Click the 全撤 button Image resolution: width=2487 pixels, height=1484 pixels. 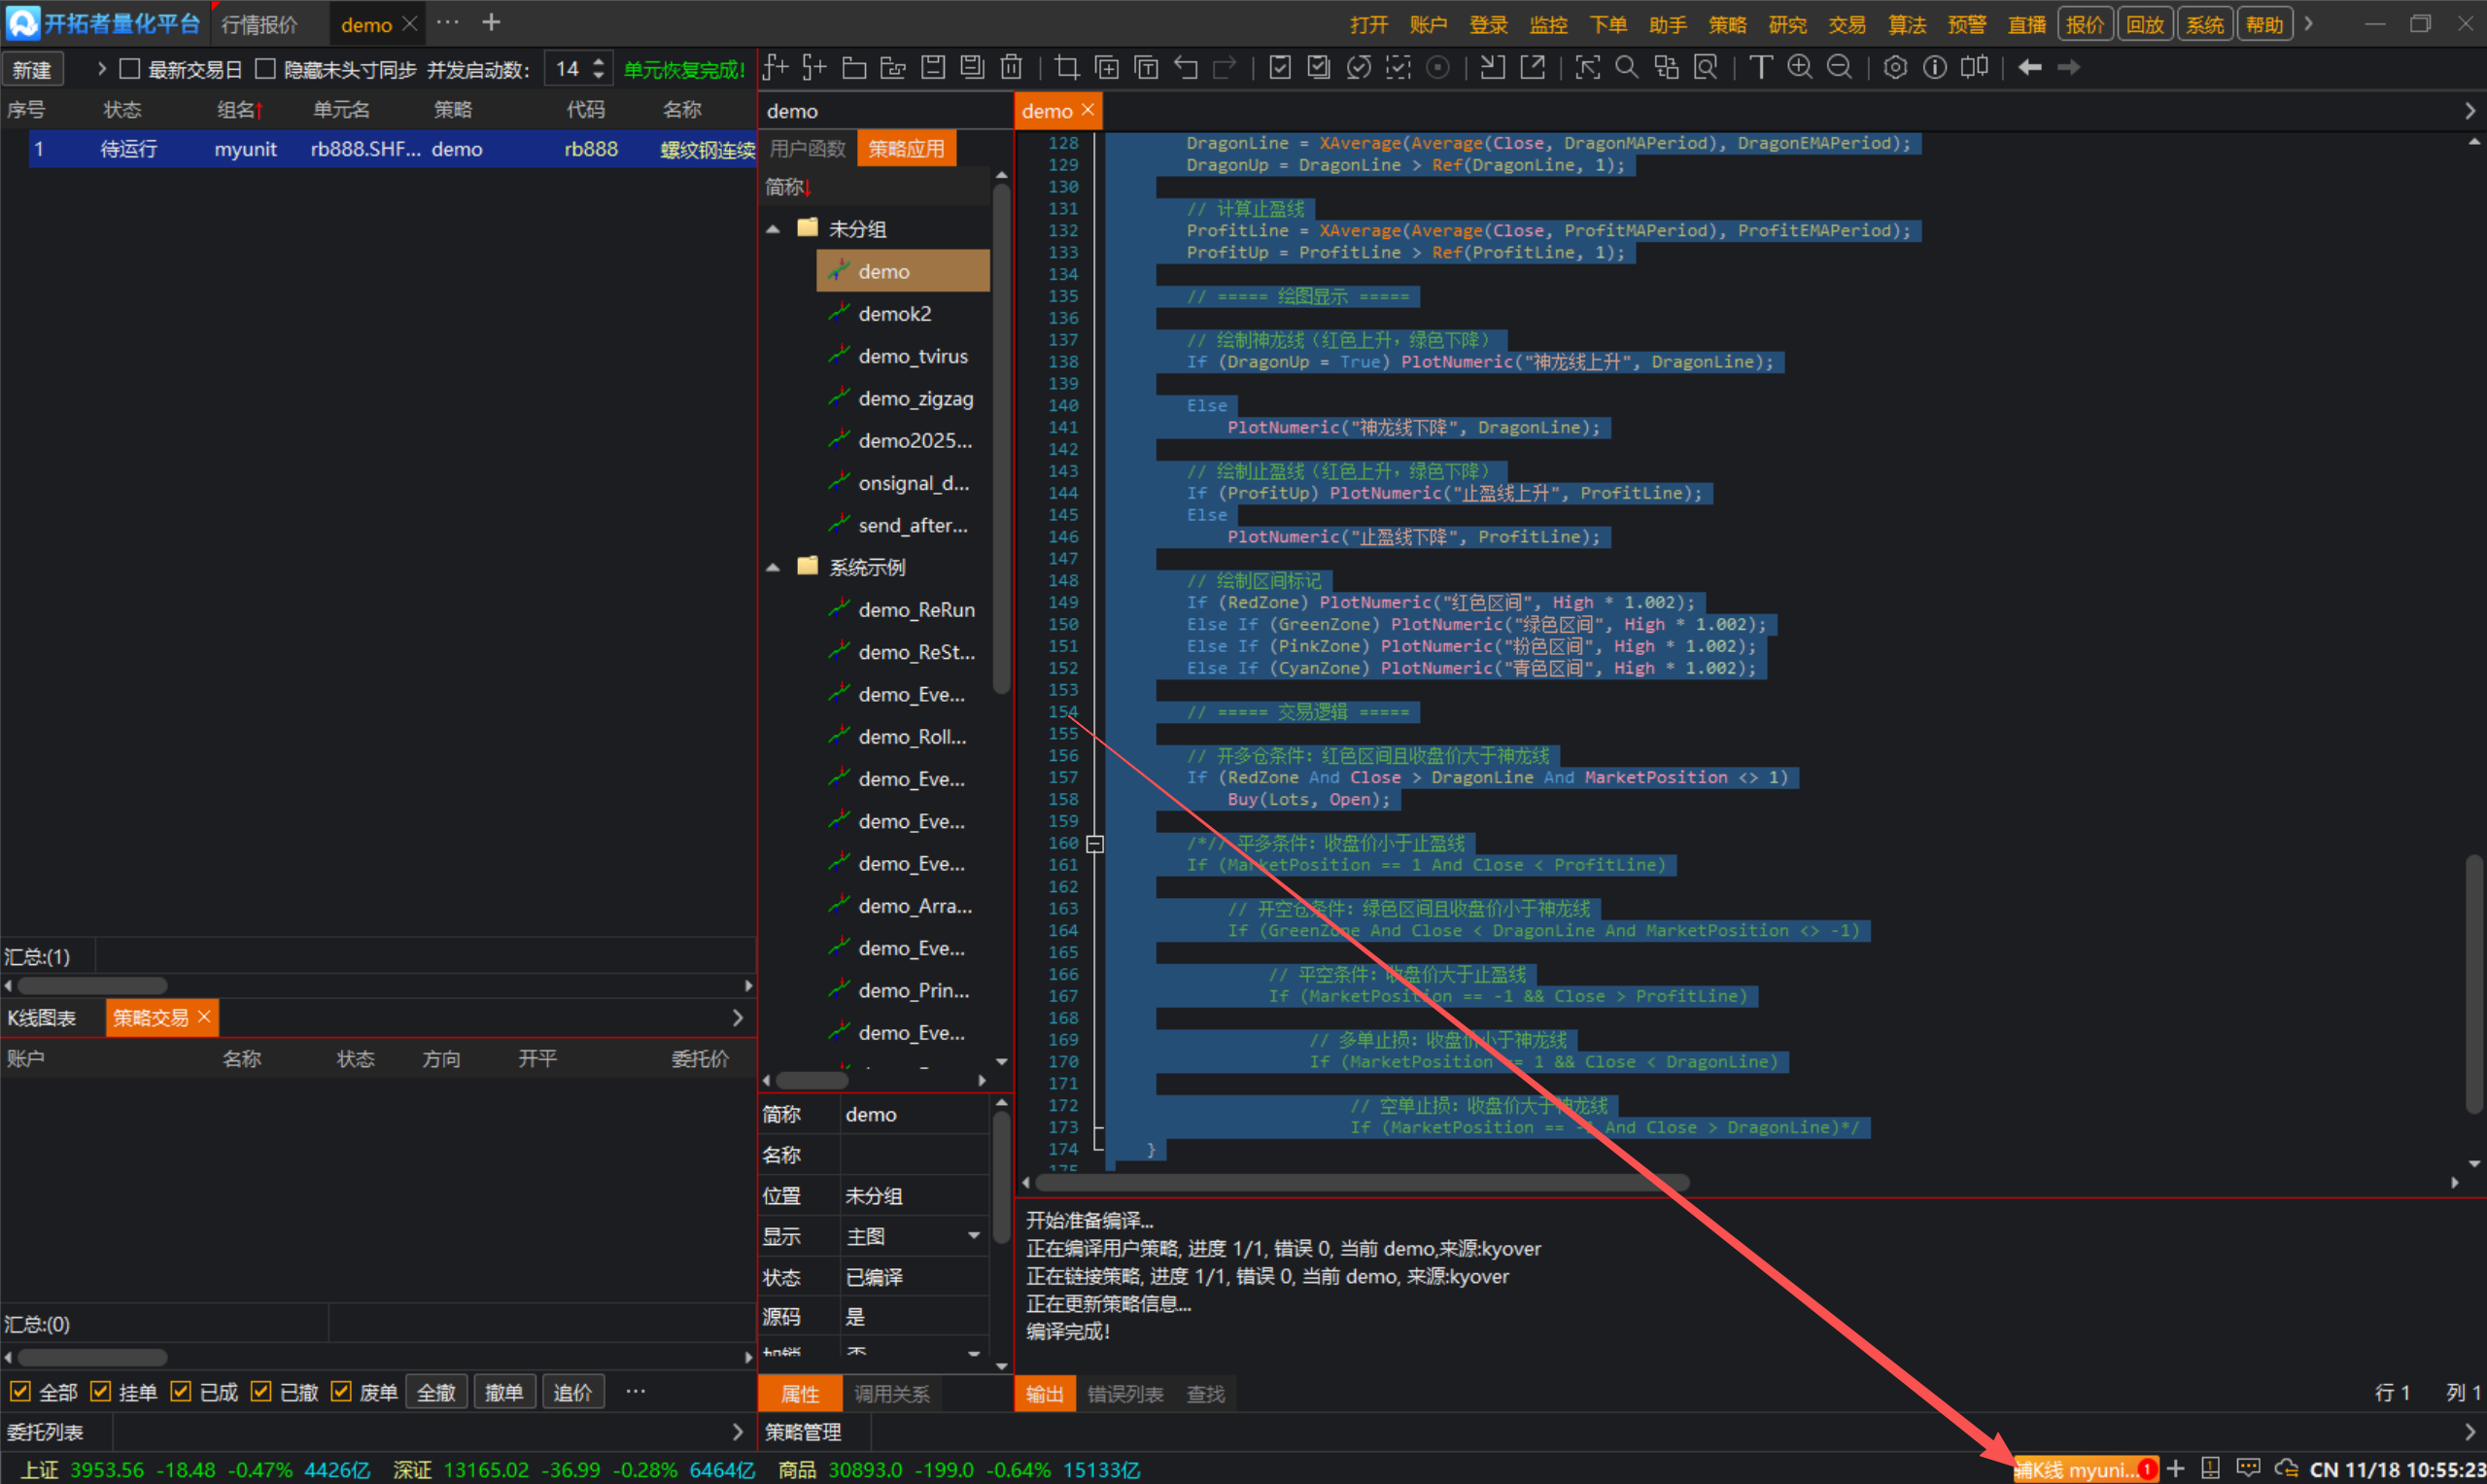click(x=436, y=1392)
